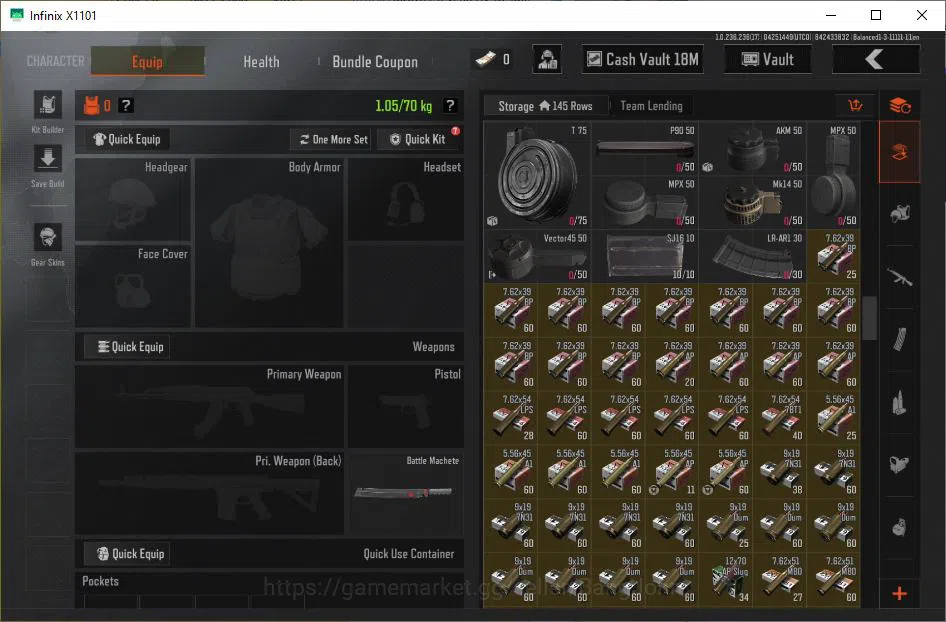The width and height of the screenshot is (946, 622).
Task: Click the storage scrollbar thumb
Action: coord(869,319)
